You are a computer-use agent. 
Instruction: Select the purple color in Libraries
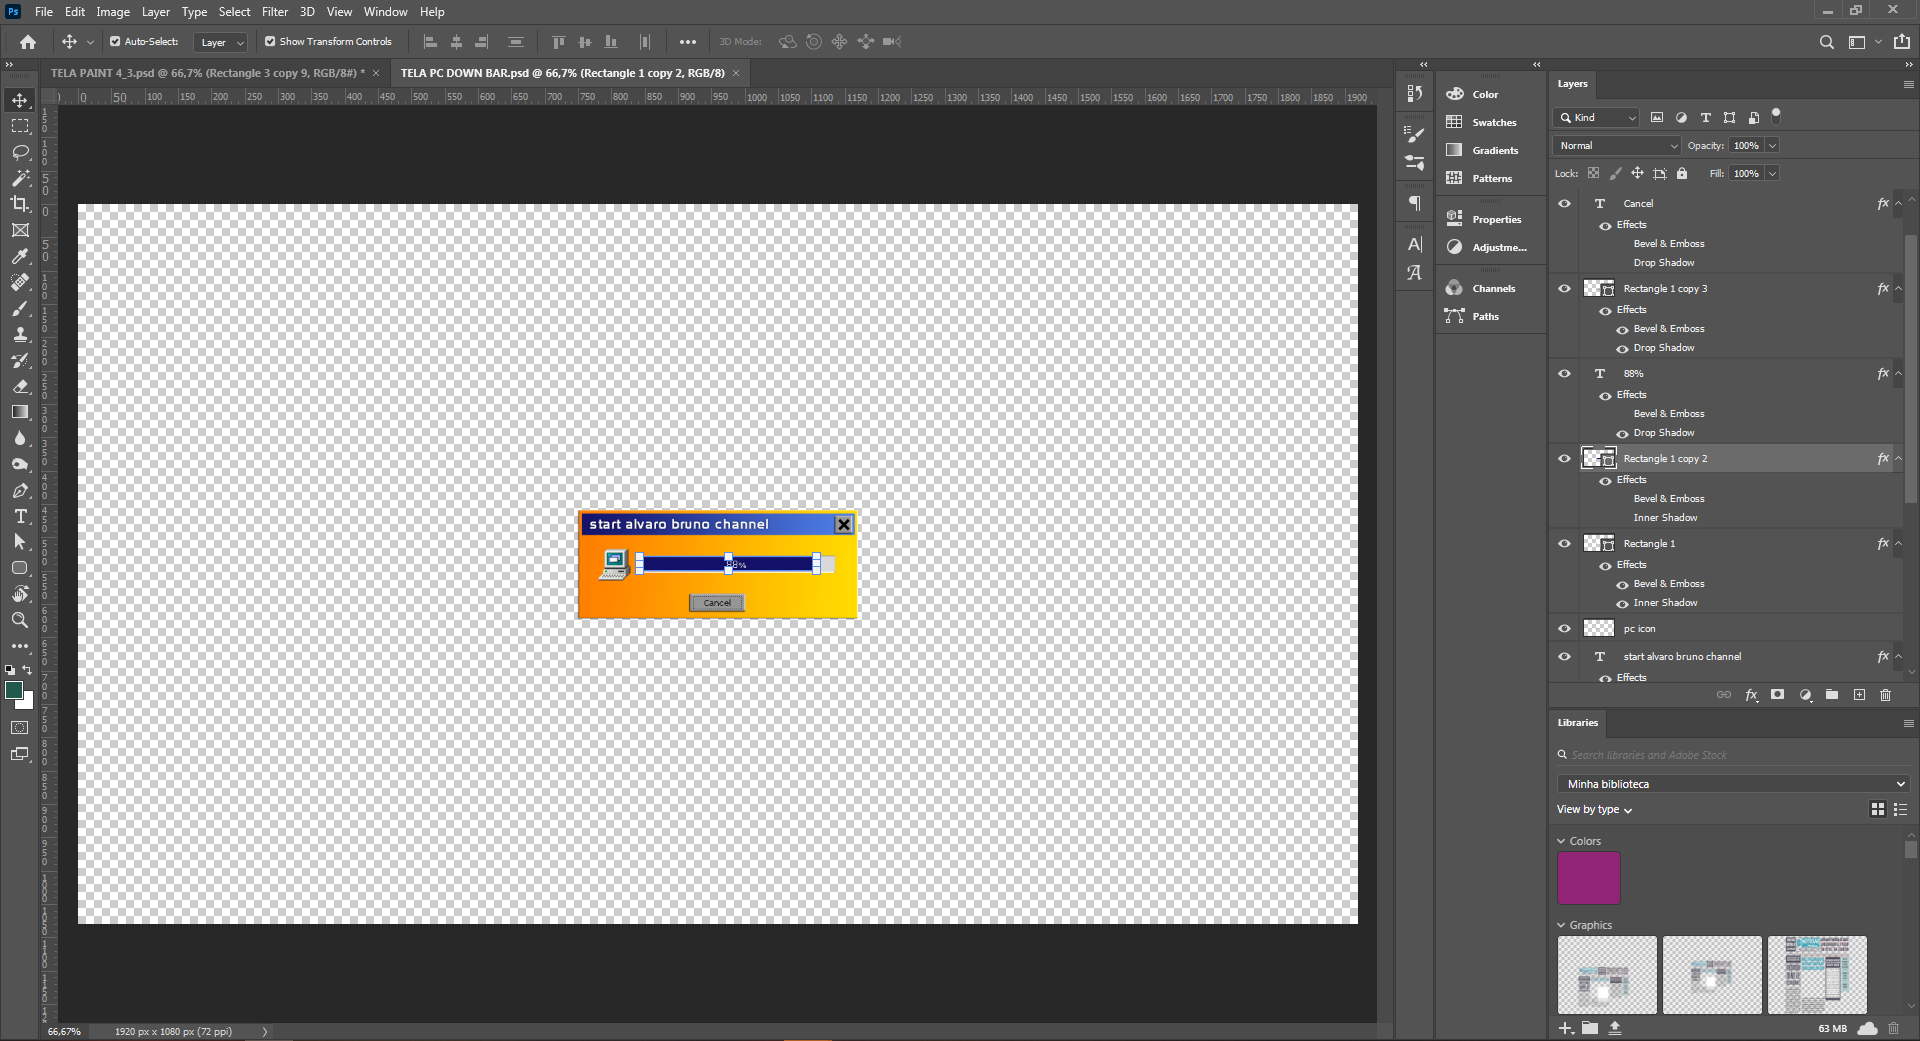(1588, 878)
